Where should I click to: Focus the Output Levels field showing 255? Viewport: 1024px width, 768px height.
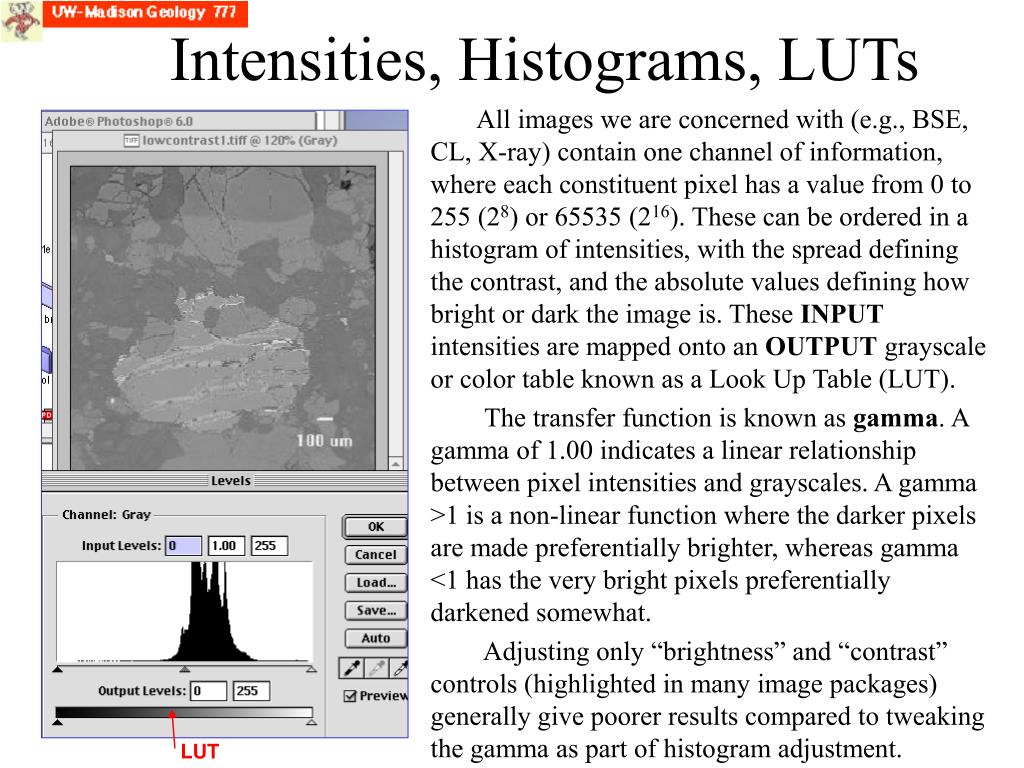coord(251,691)
